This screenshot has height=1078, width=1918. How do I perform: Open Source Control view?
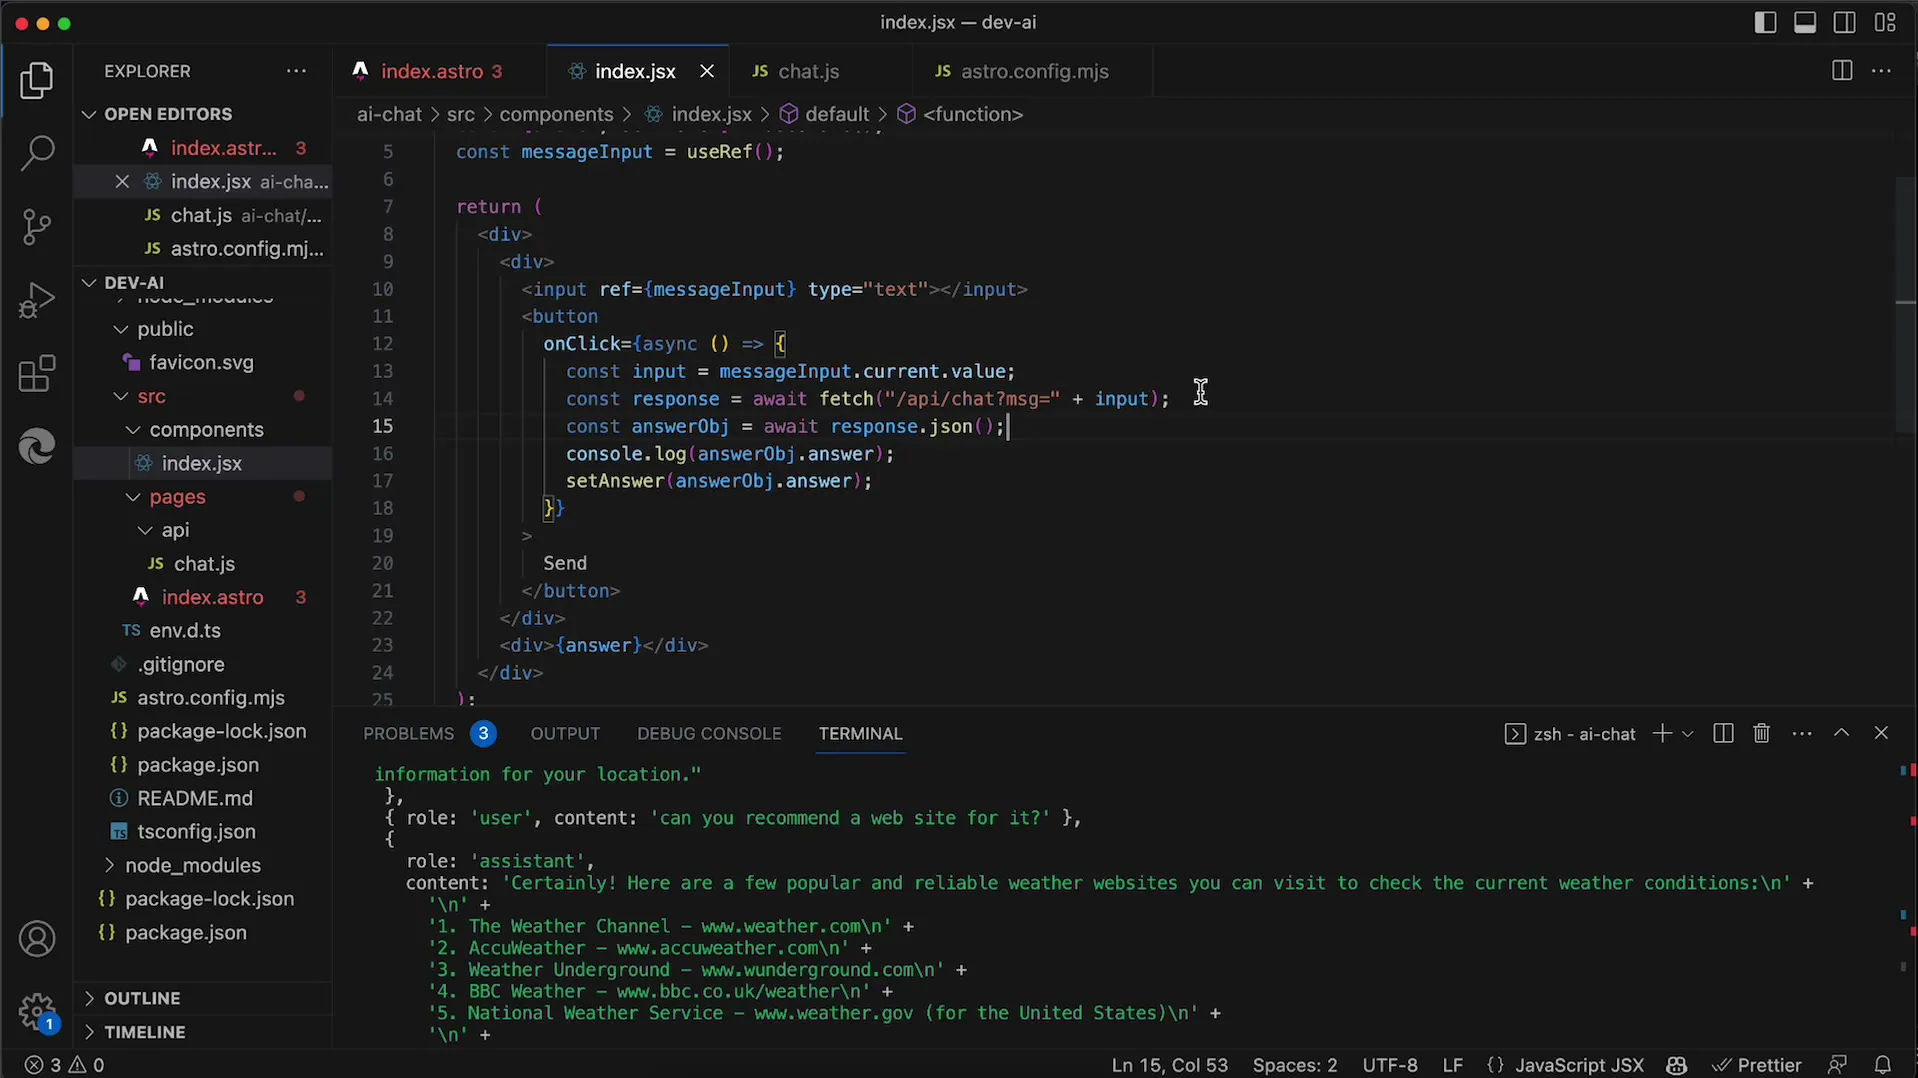(x=37, y=227)
